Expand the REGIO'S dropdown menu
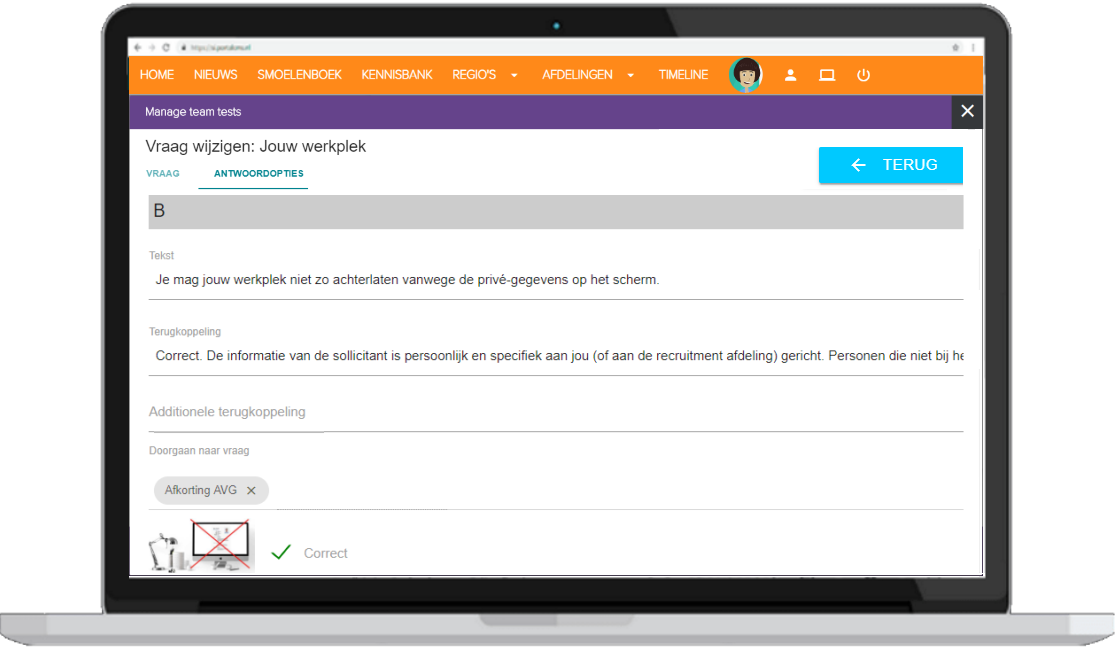Screen dimensions: 1115x650 tap(514, 75)
